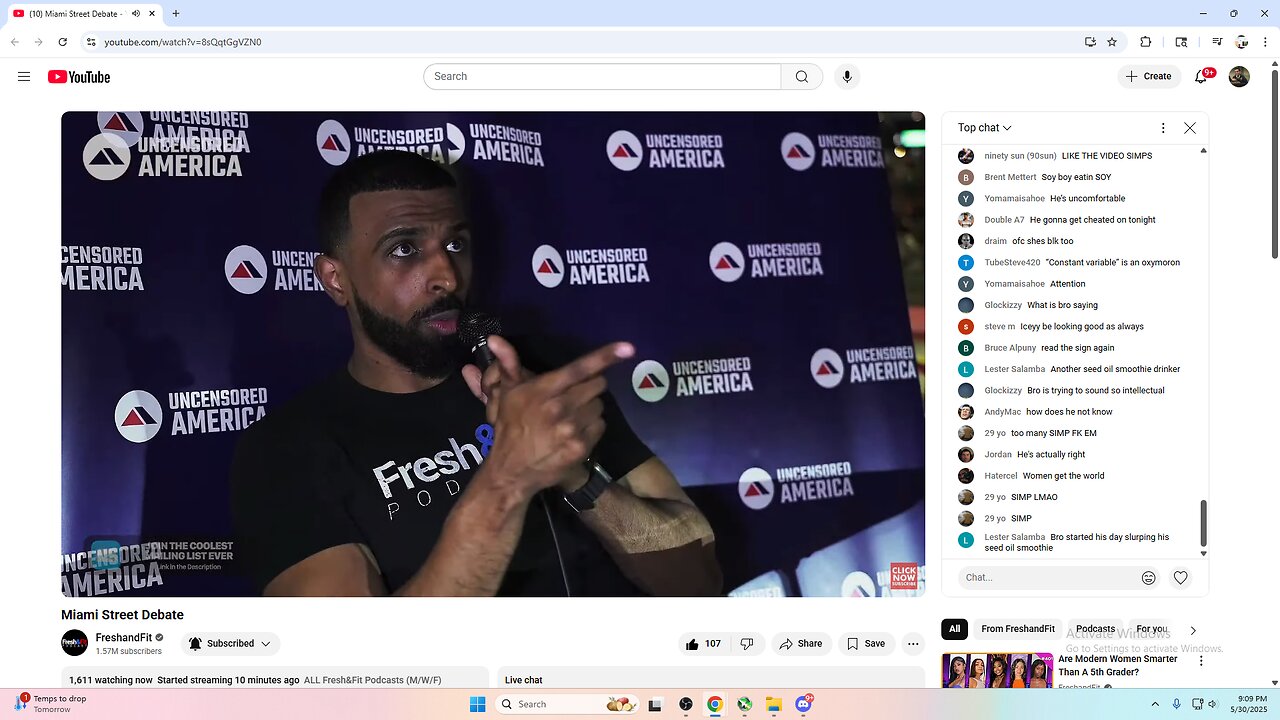Open Subscribed notification dropdown
Screen dimensions: 1280x720
click(230, 644)
